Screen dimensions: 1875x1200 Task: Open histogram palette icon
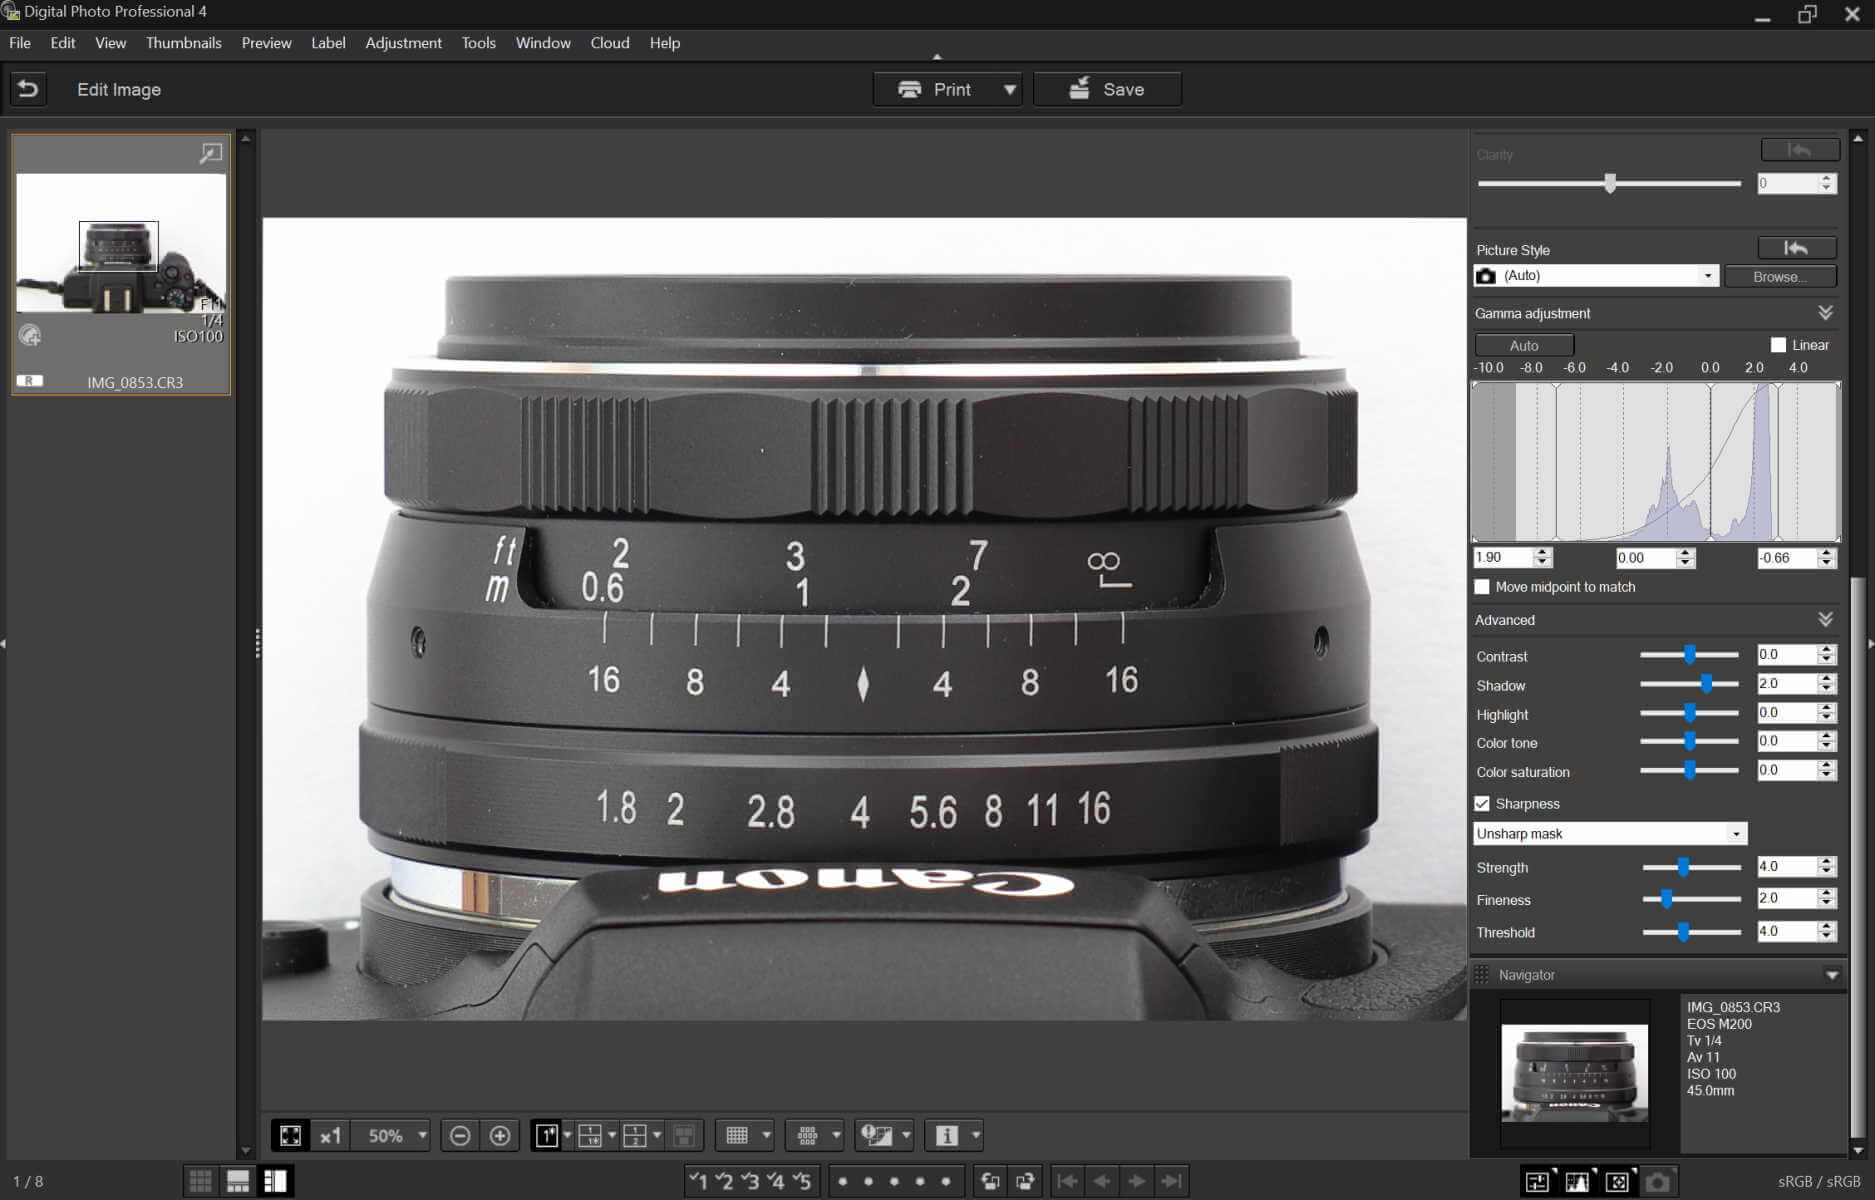(x=1578, y=1182)
